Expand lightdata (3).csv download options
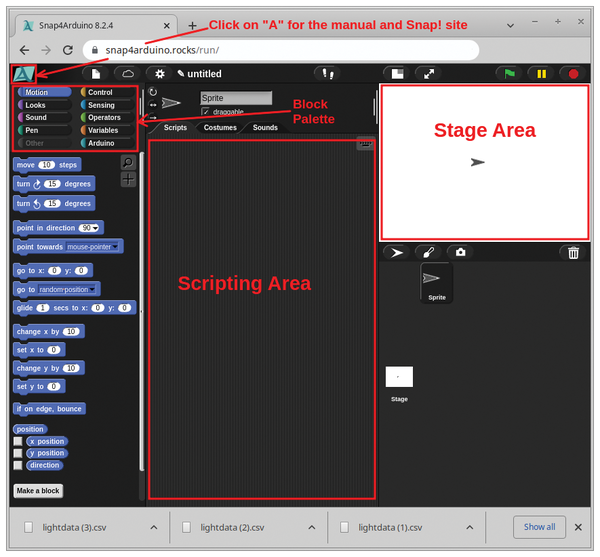Screen dimensions: 600x557 tap(153, 527)
